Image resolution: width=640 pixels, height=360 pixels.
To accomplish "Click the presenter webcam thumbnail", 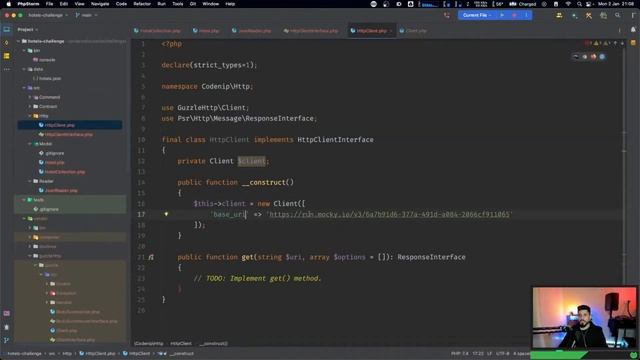I will coord(584,318).
